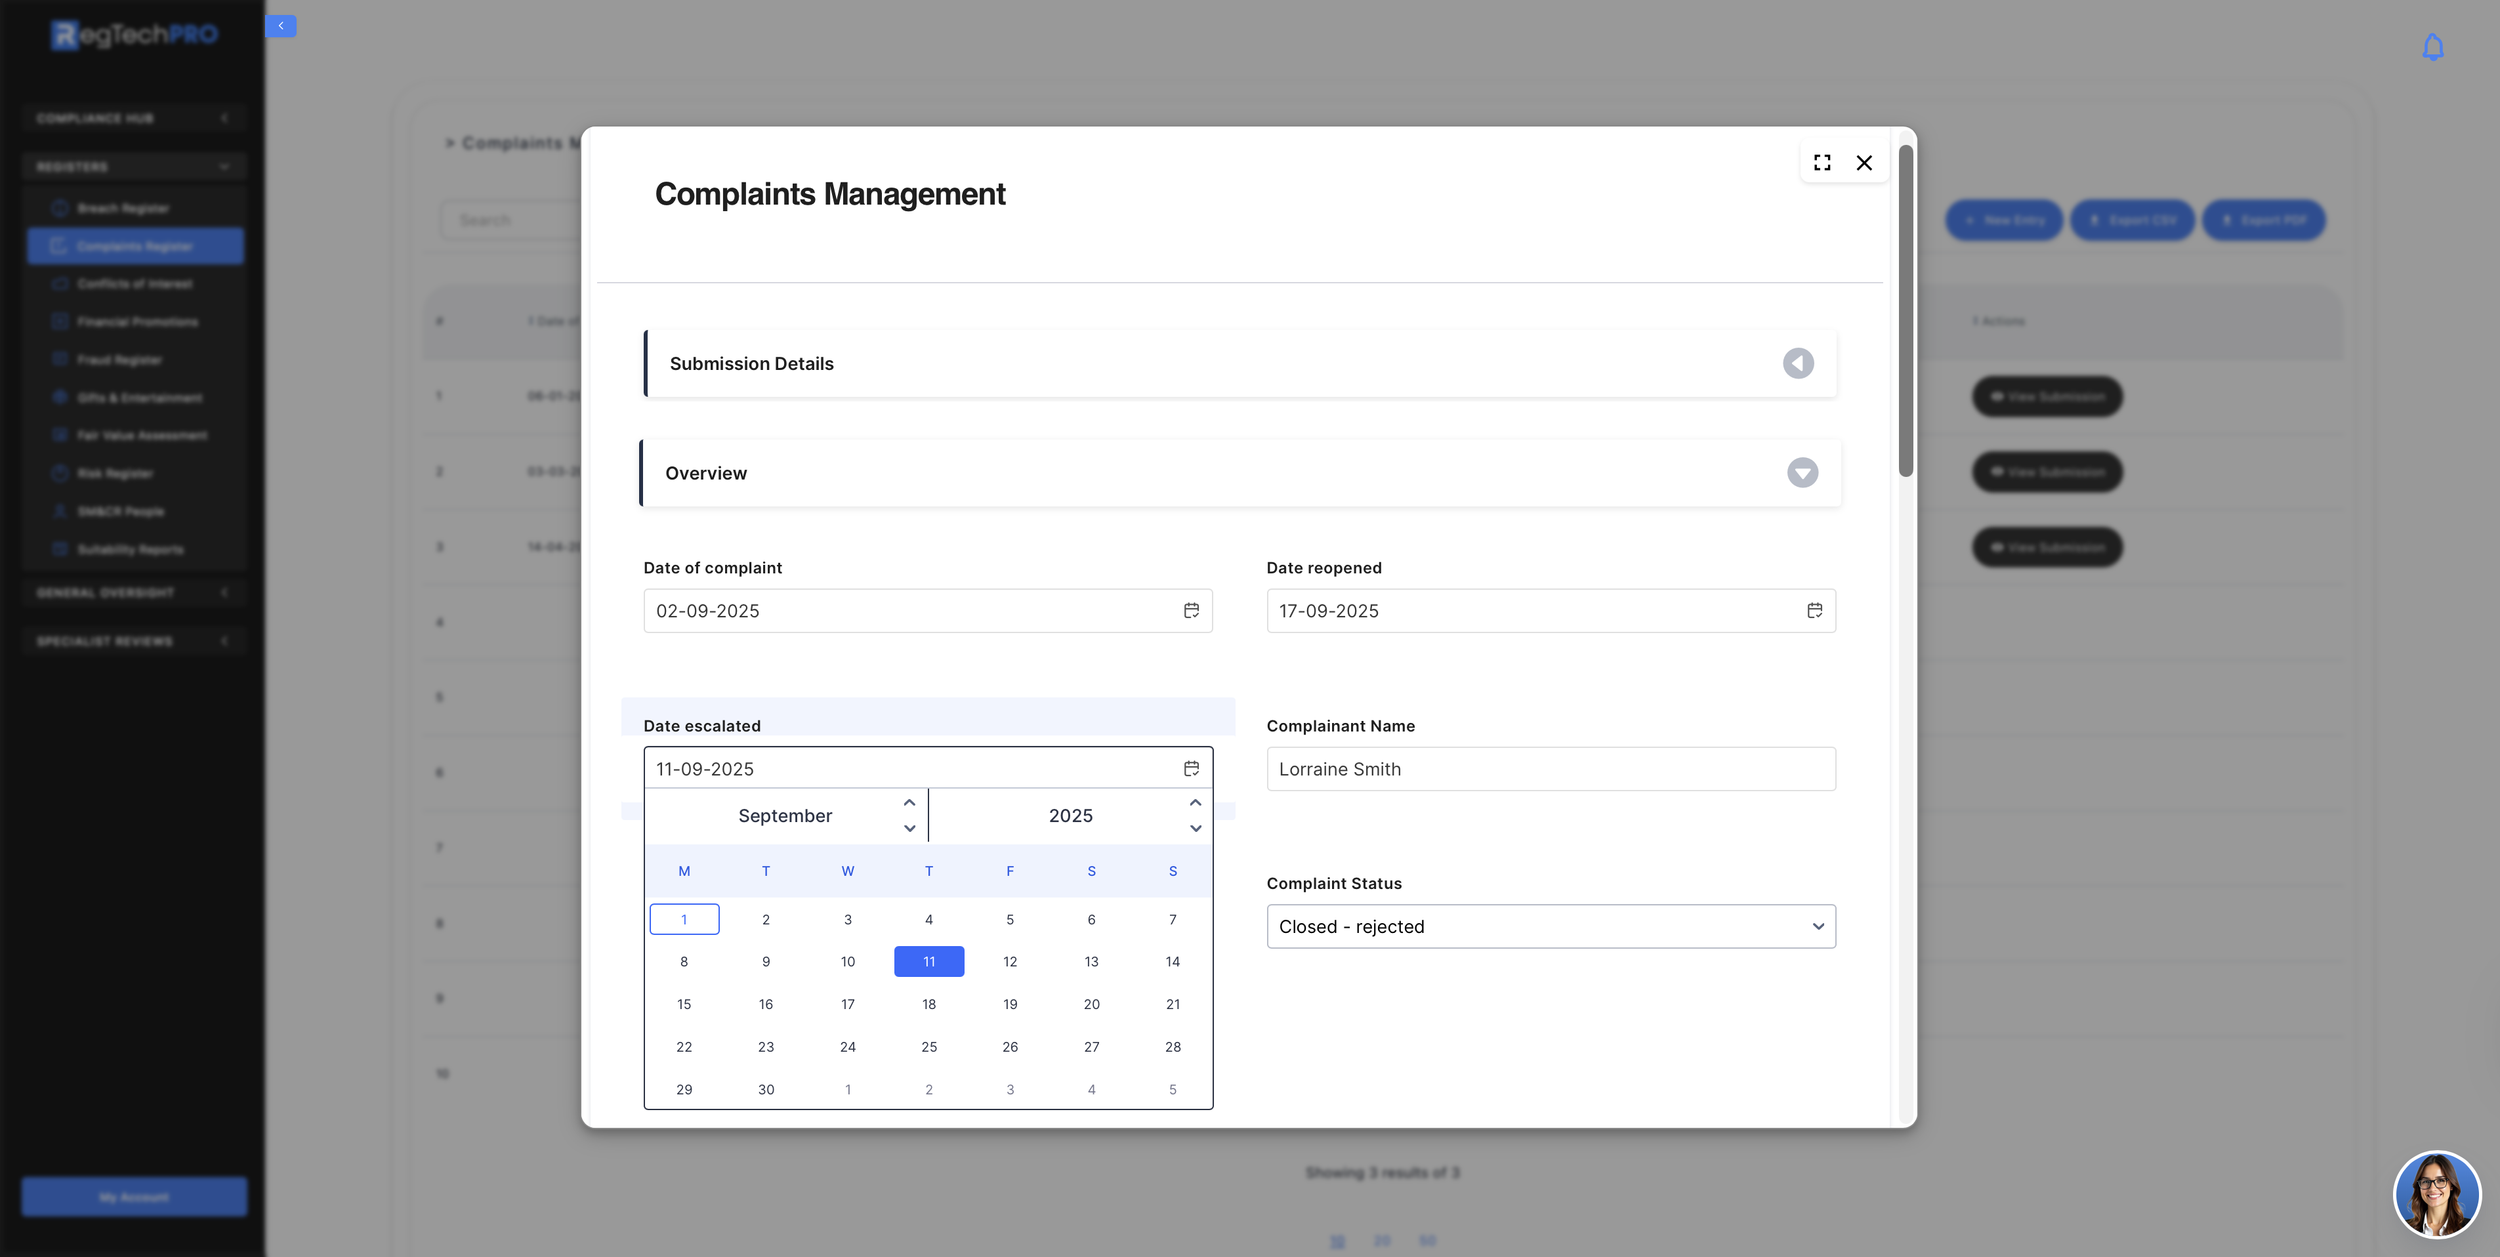Open the calendar icon for Date reopened
2500x1257 pixels.
[x=1814, y=610]
